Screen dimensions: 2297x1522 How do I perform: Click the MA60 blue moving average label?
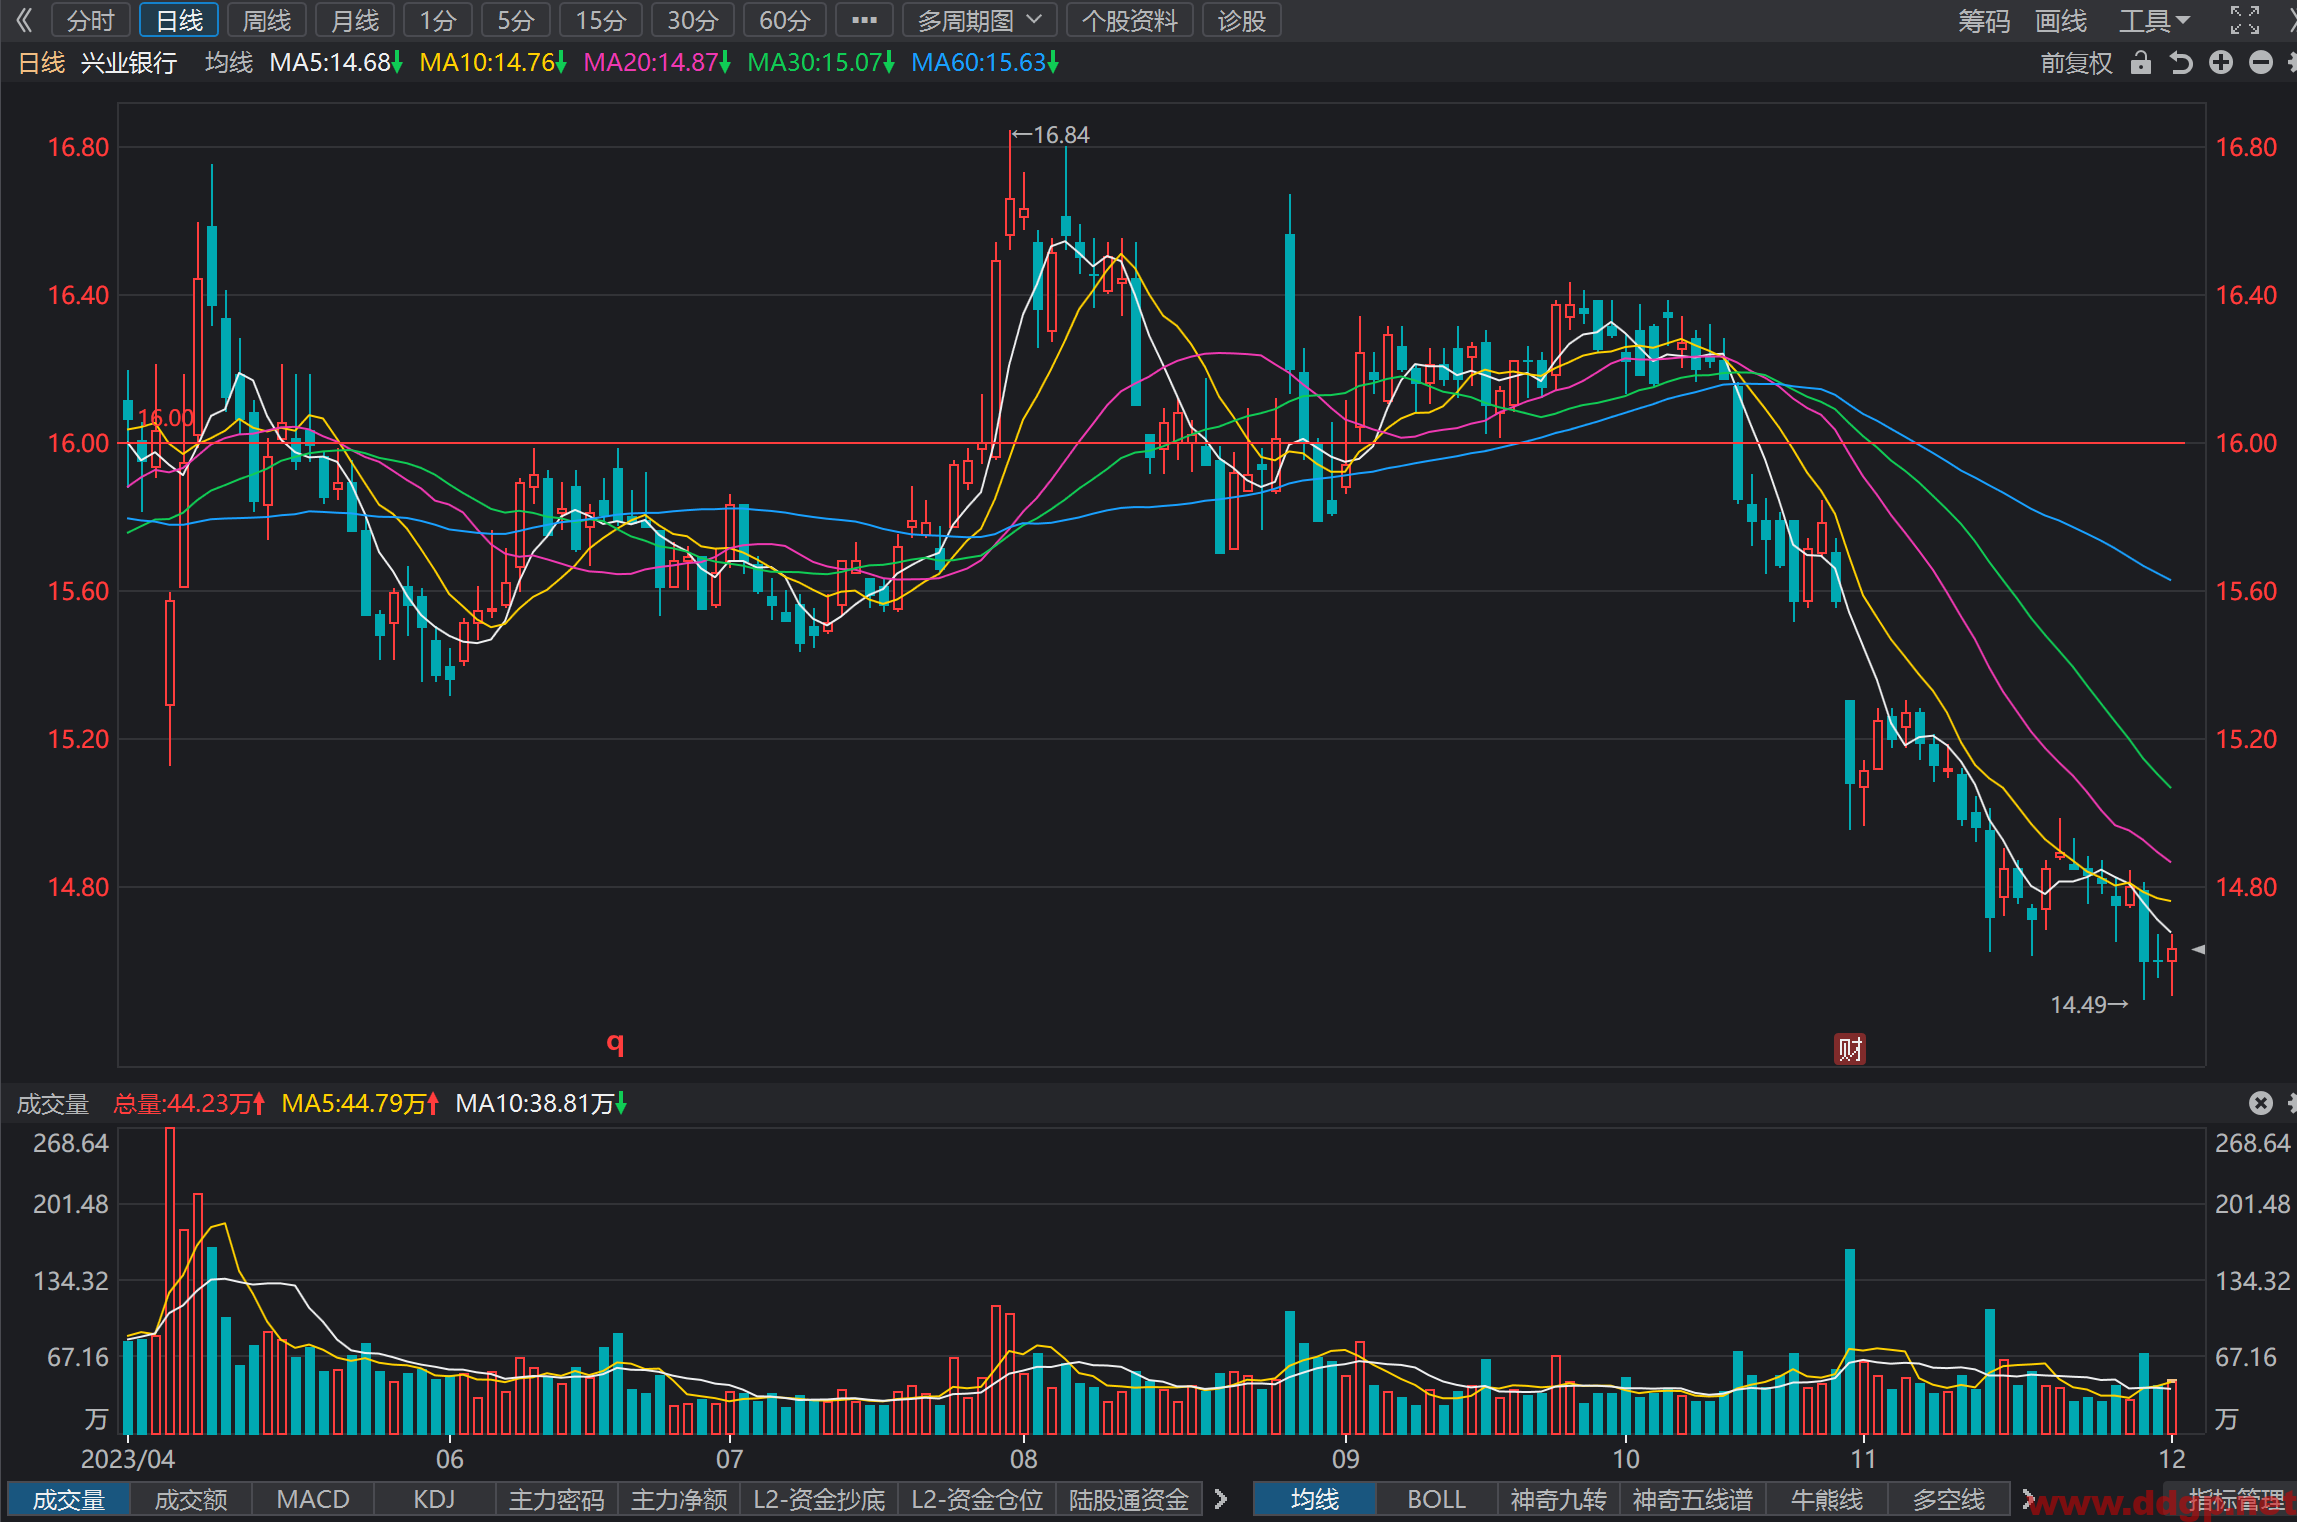985,63
